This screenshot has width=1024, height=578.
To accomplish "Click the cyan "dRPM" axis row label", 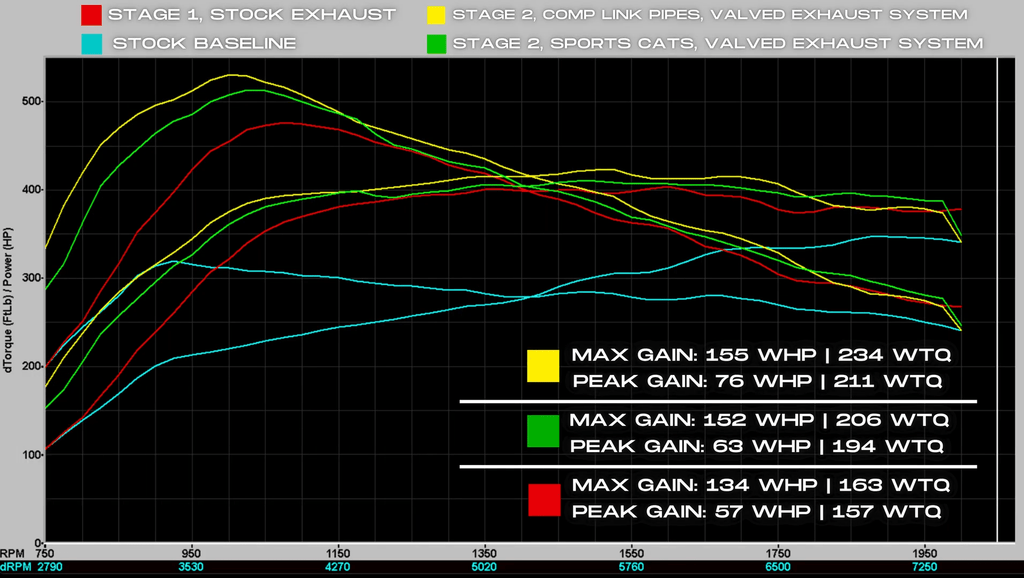I will tap(16, 567).
